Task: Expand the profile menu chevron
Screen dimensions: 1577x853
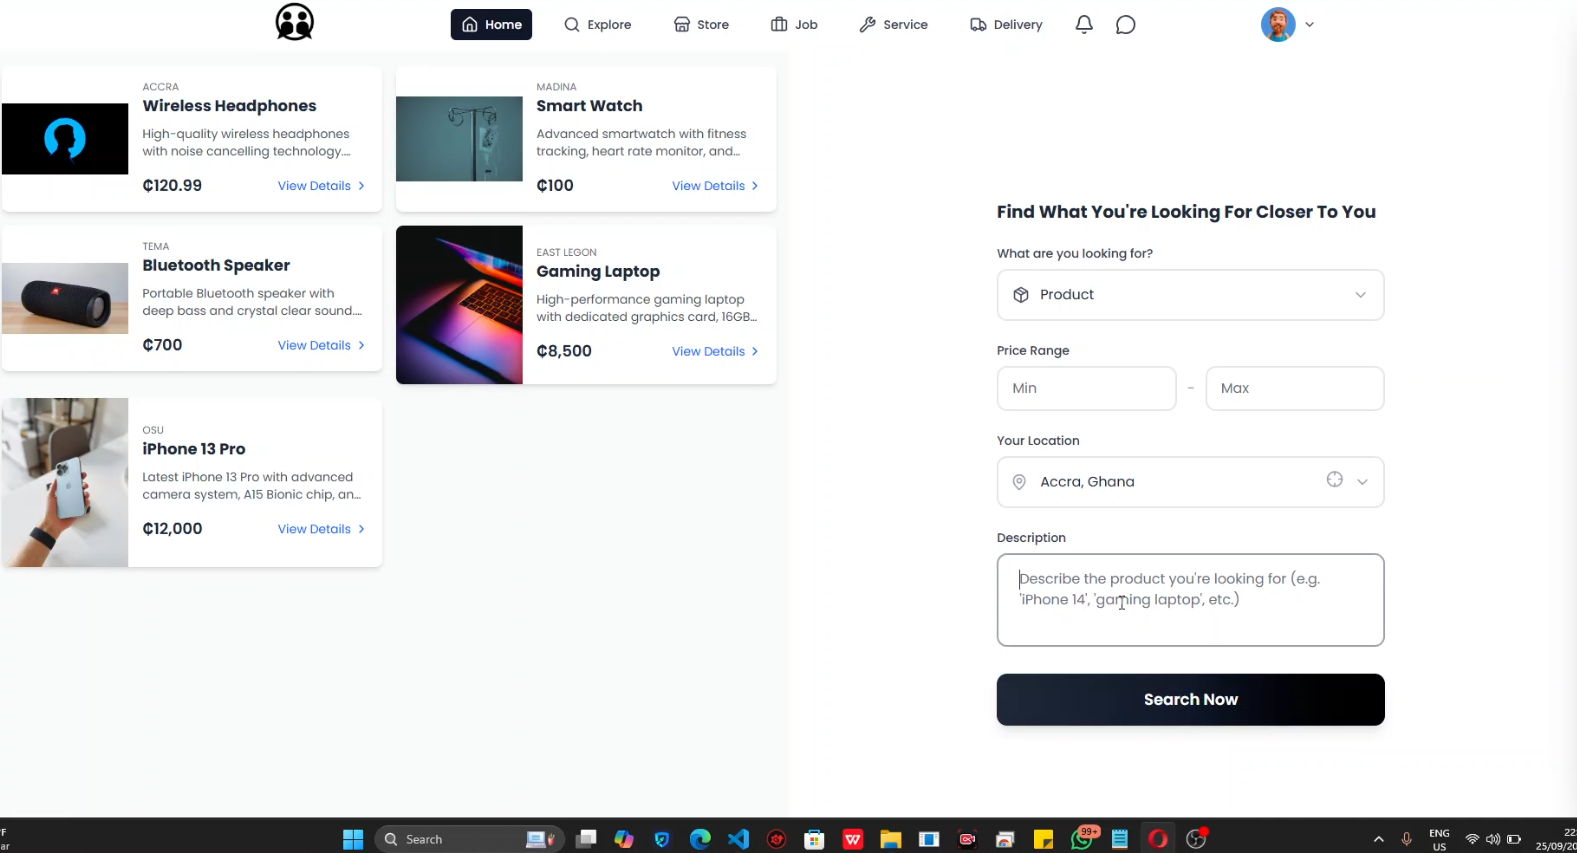Action: [1309, 25]
